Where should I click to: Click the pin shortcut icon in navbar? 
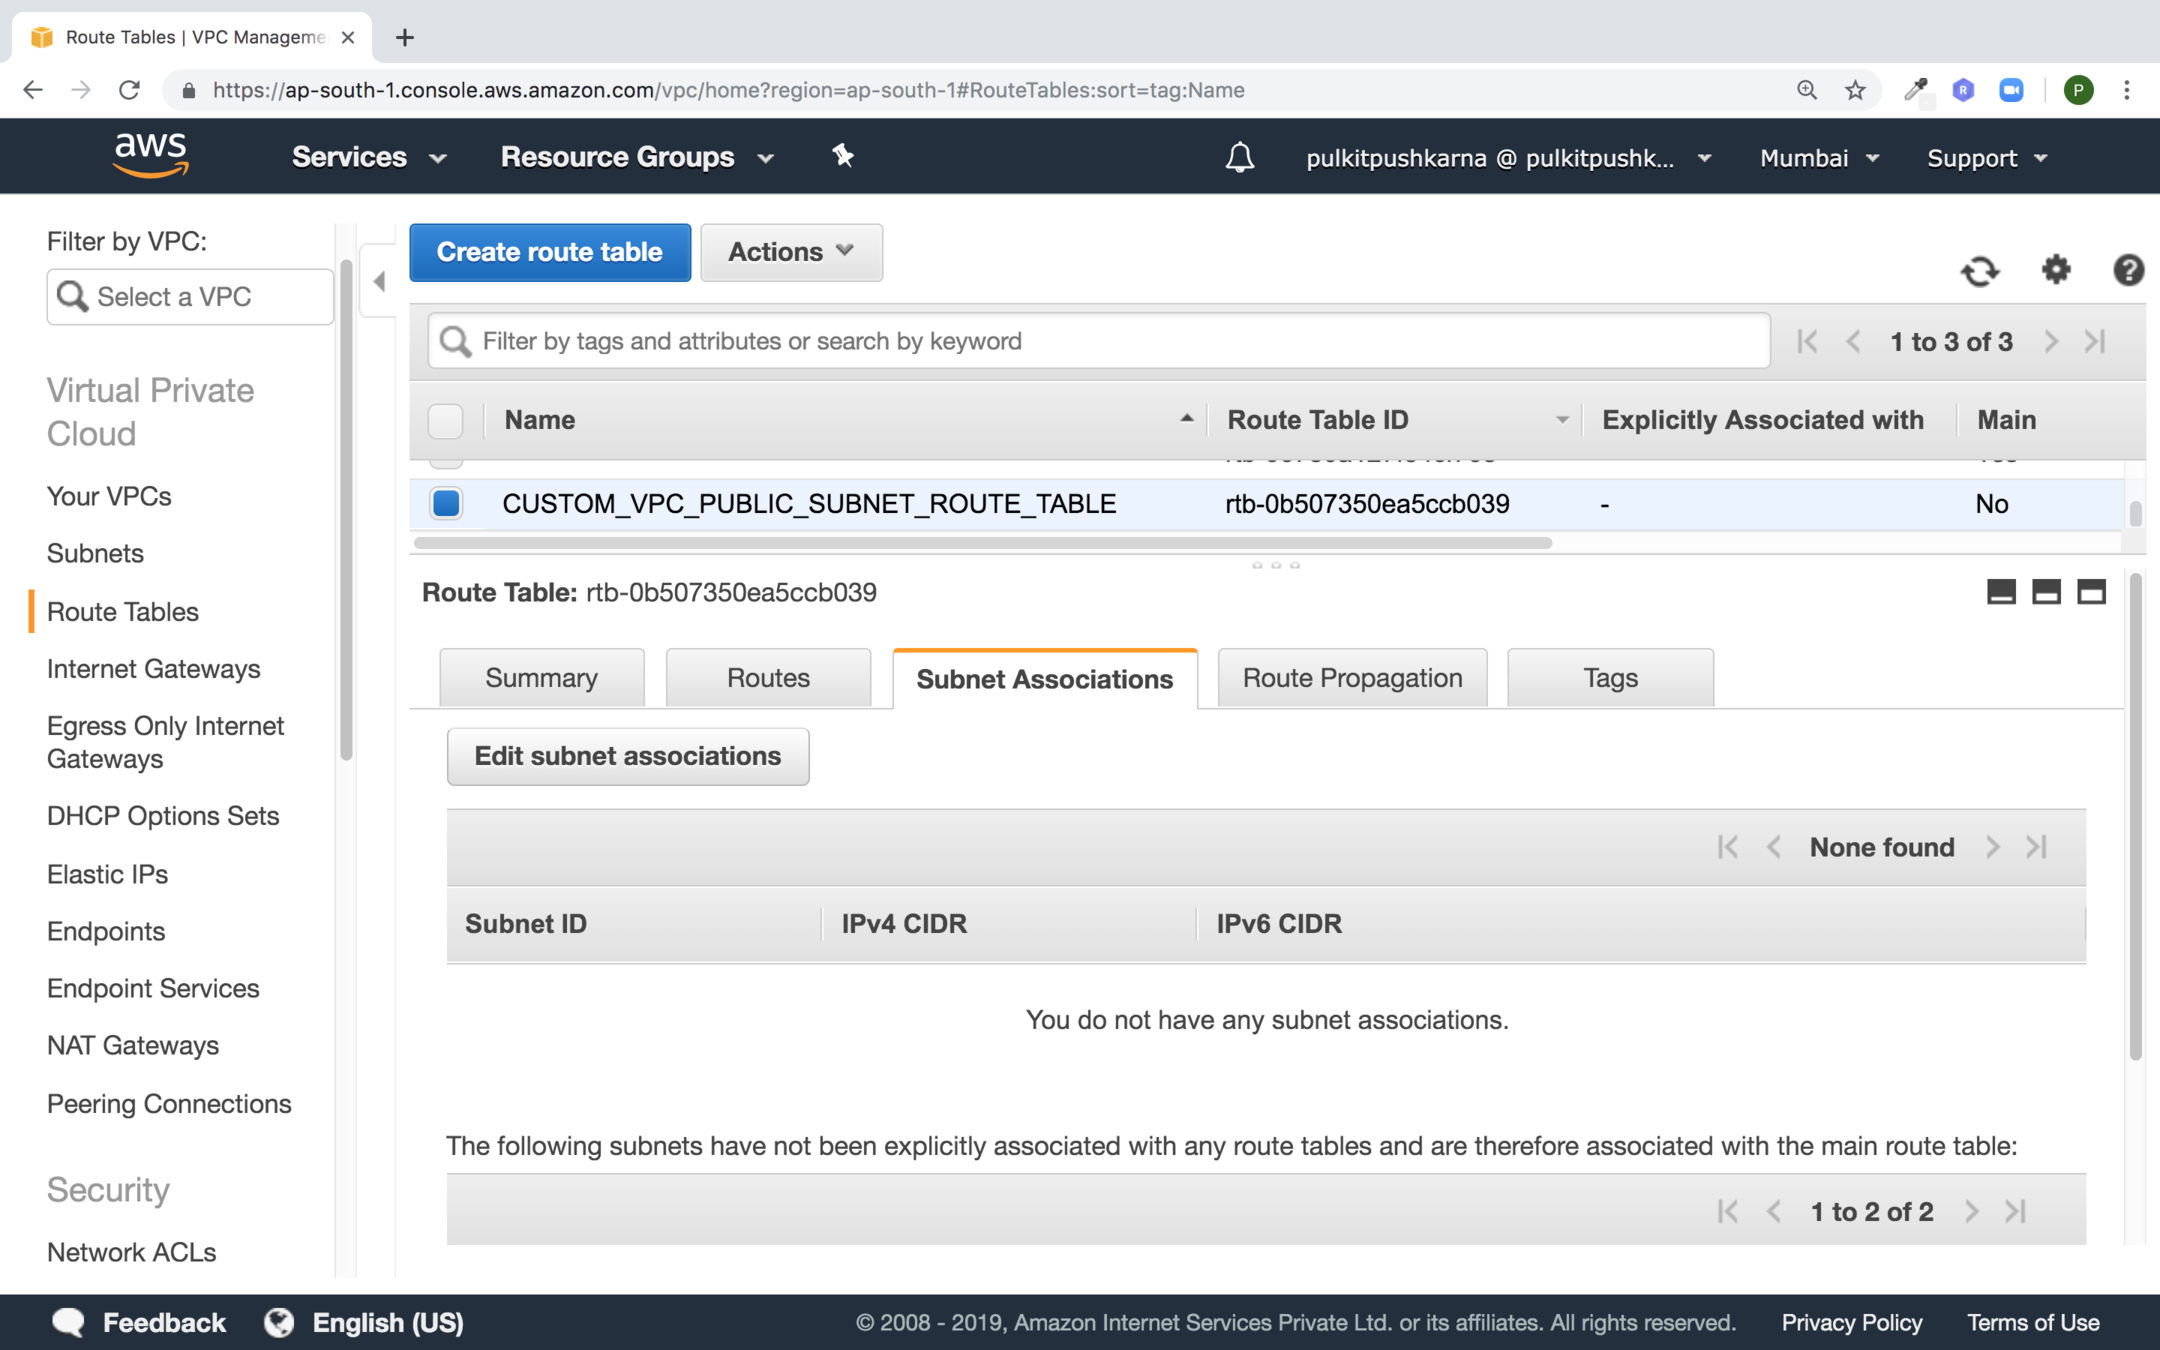pyautogui.click(x=843, y=156)
